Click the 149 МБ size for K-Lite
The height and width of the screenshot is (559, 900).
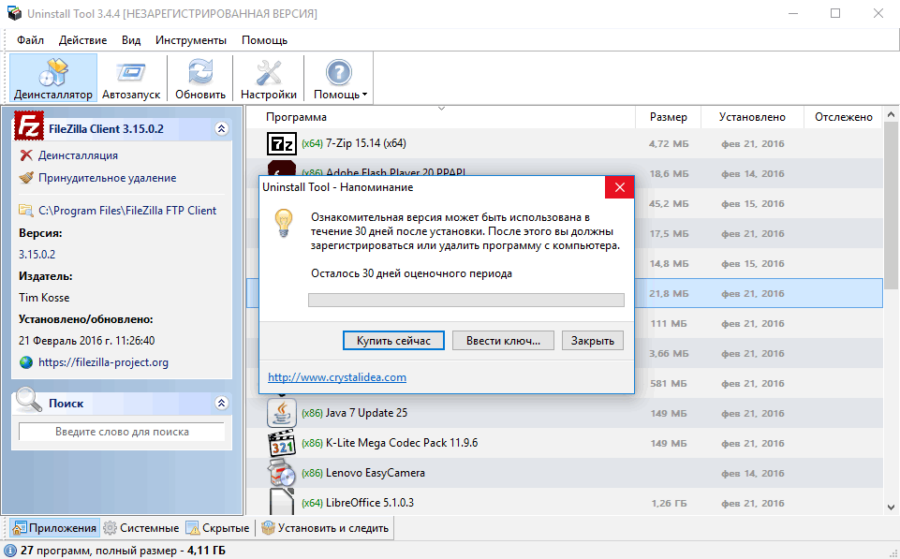point(668,443)
